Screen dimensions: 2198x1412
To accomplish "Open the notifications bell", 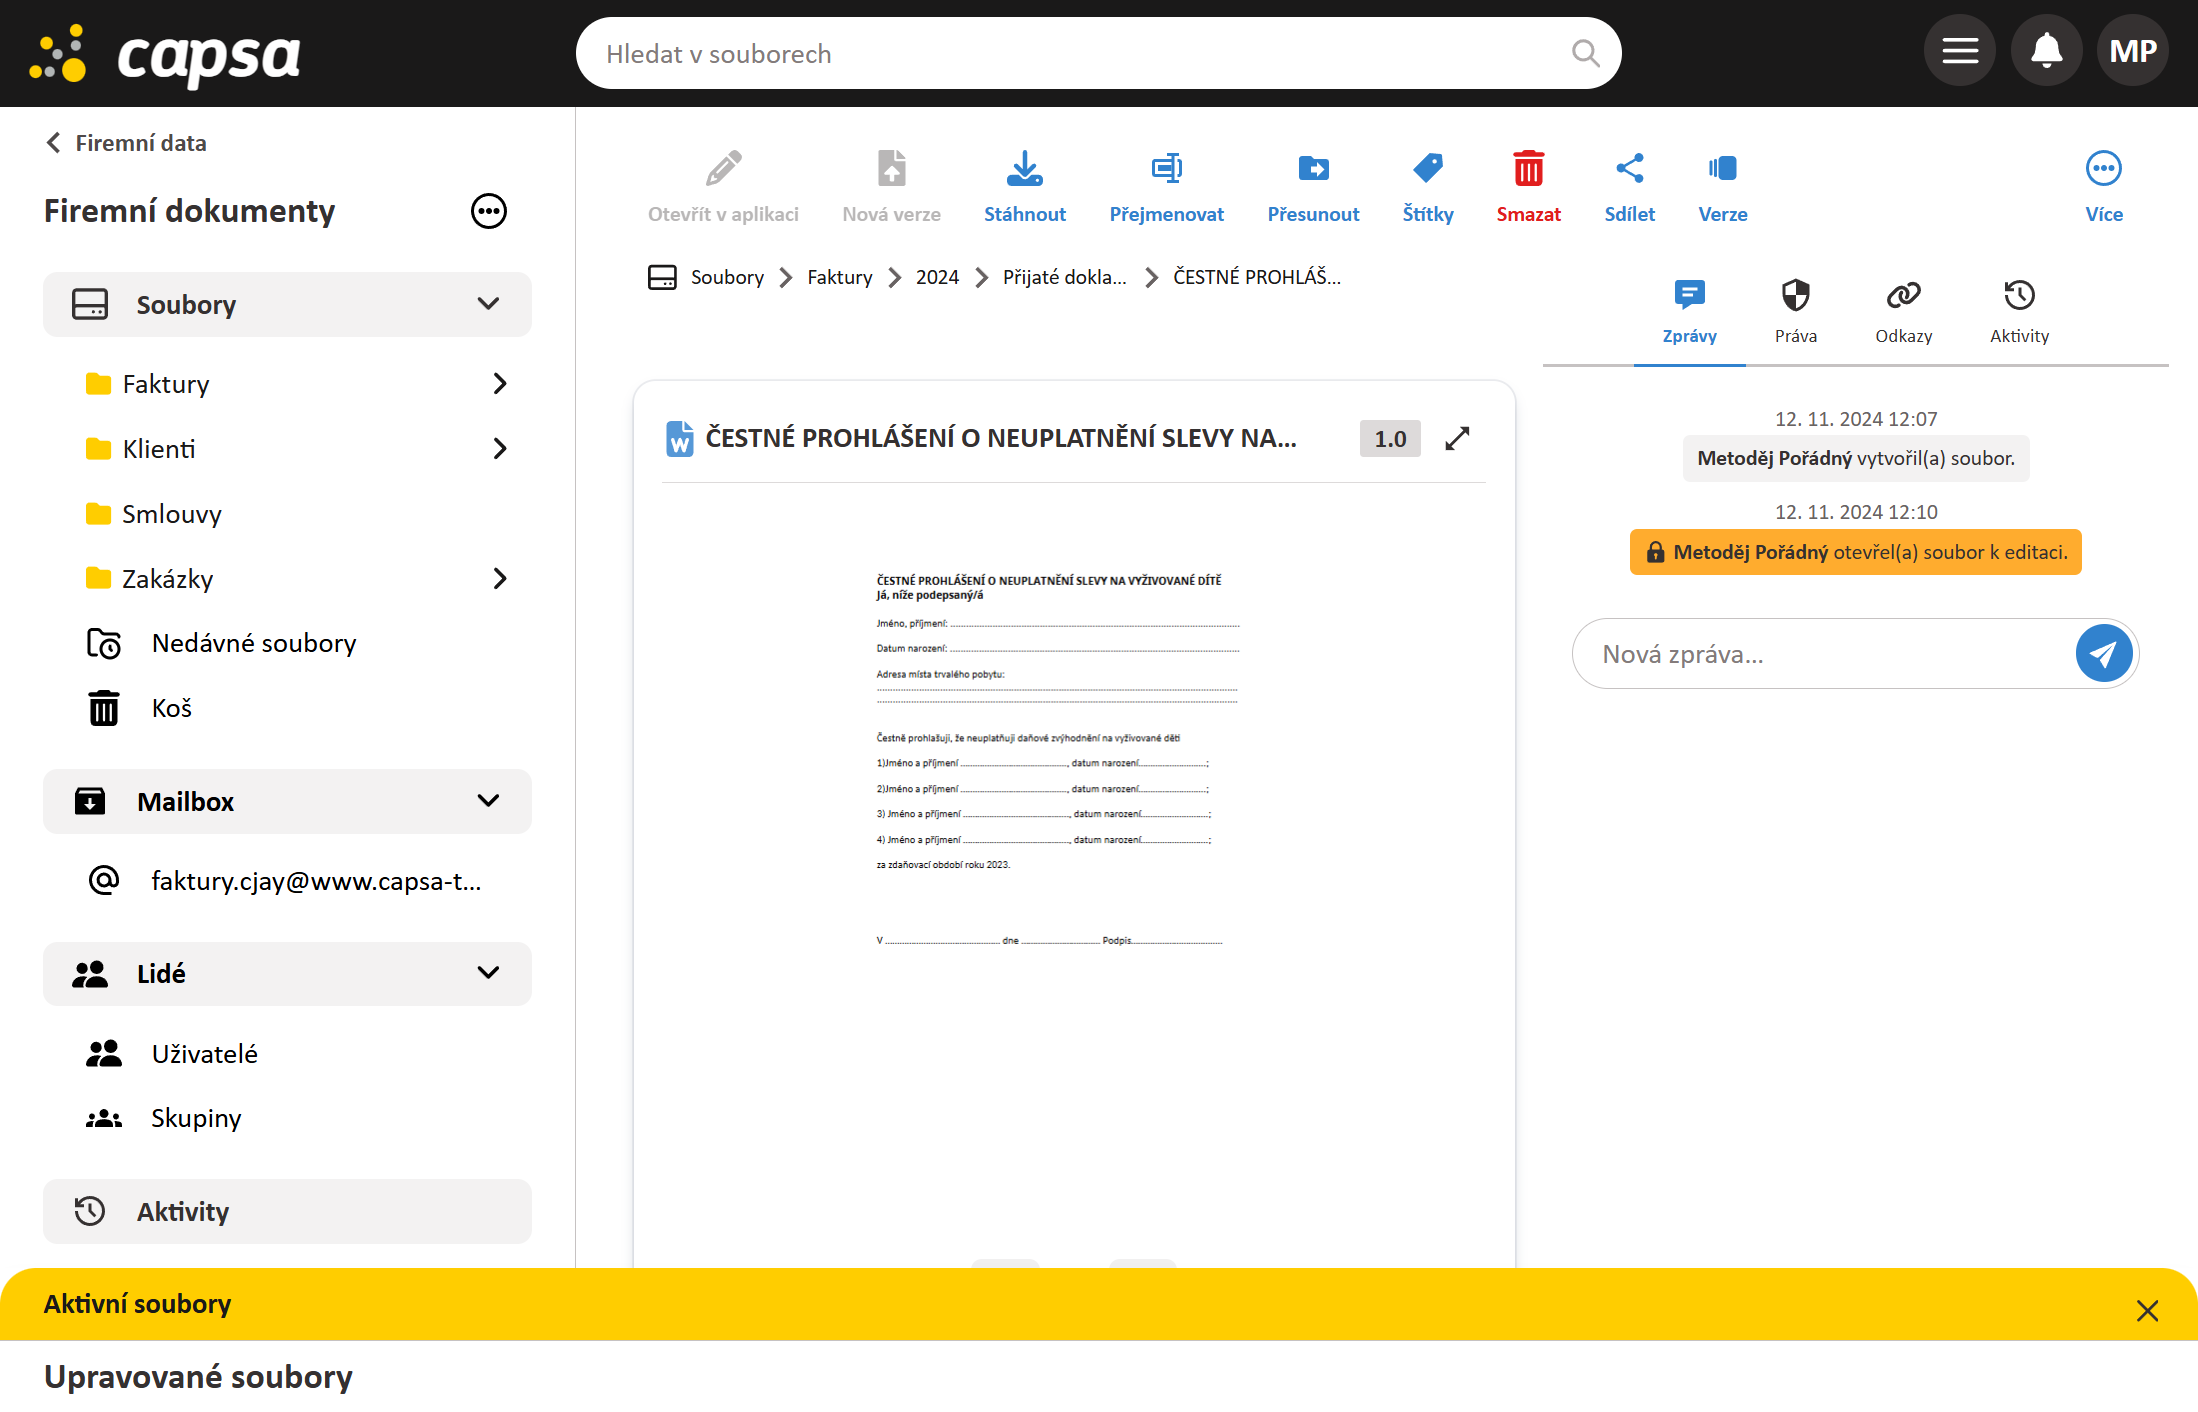I will pyautogui.click(x=2046, y=51).
